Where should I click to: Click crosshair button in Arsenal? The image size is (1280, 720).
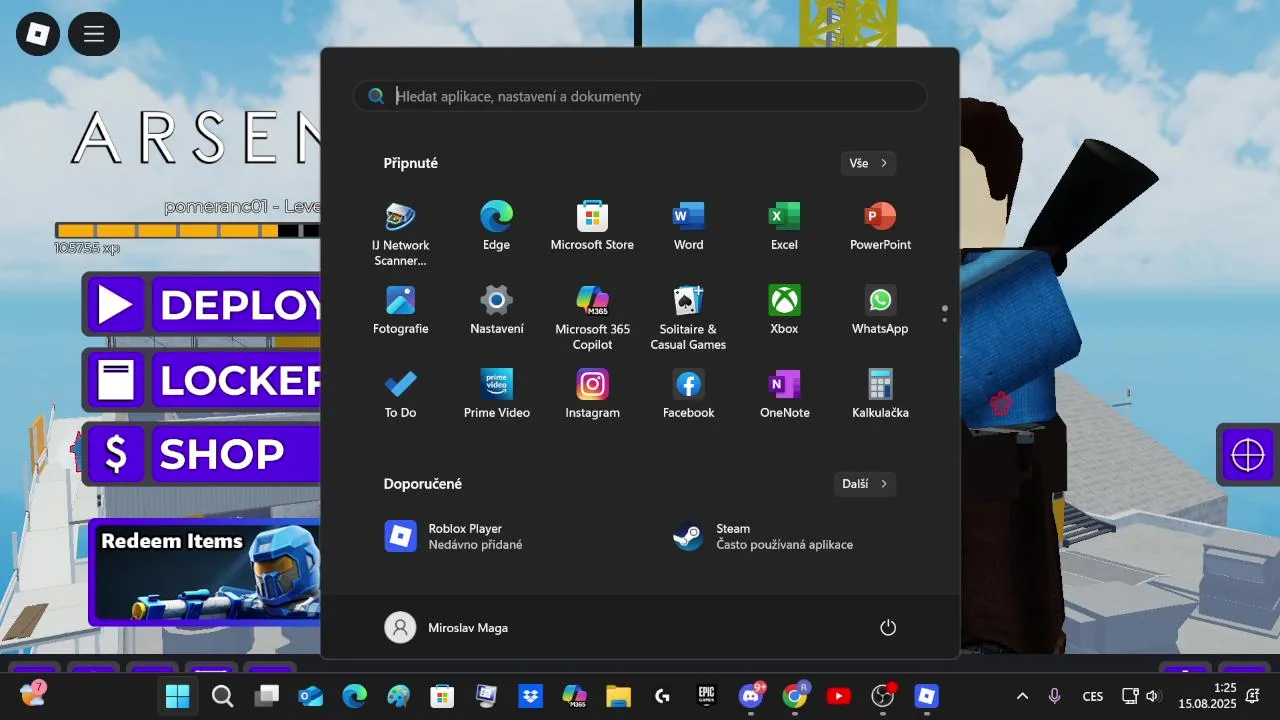1247,455
